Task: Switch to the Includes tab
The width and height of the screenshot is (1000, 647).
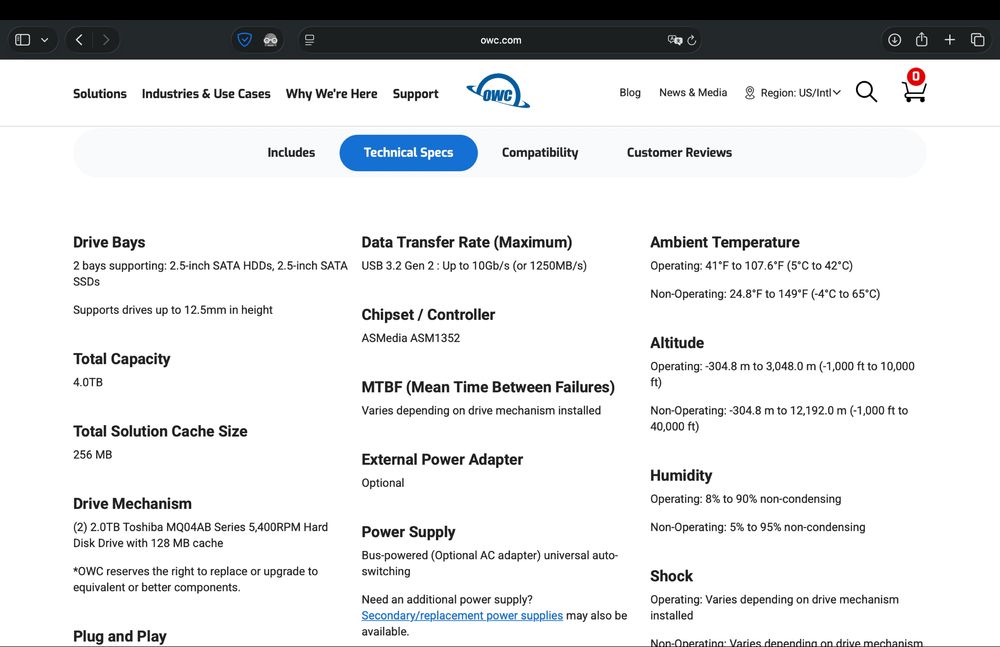Action: tap(291, 152)
